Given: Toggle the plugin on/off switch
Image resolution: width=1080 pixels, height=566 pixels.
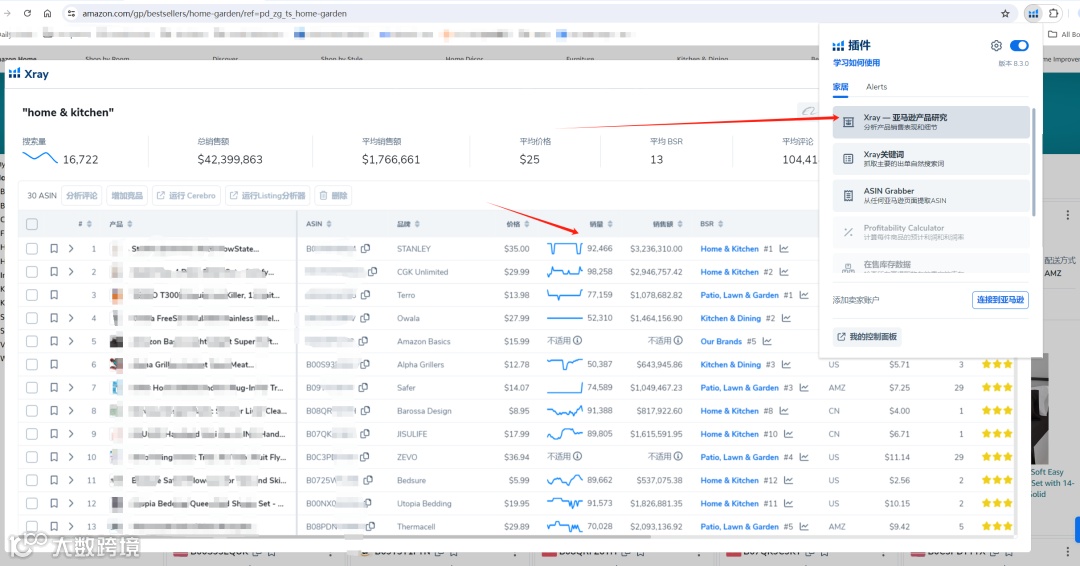Looking at the screenshot, I should 1019,45.
